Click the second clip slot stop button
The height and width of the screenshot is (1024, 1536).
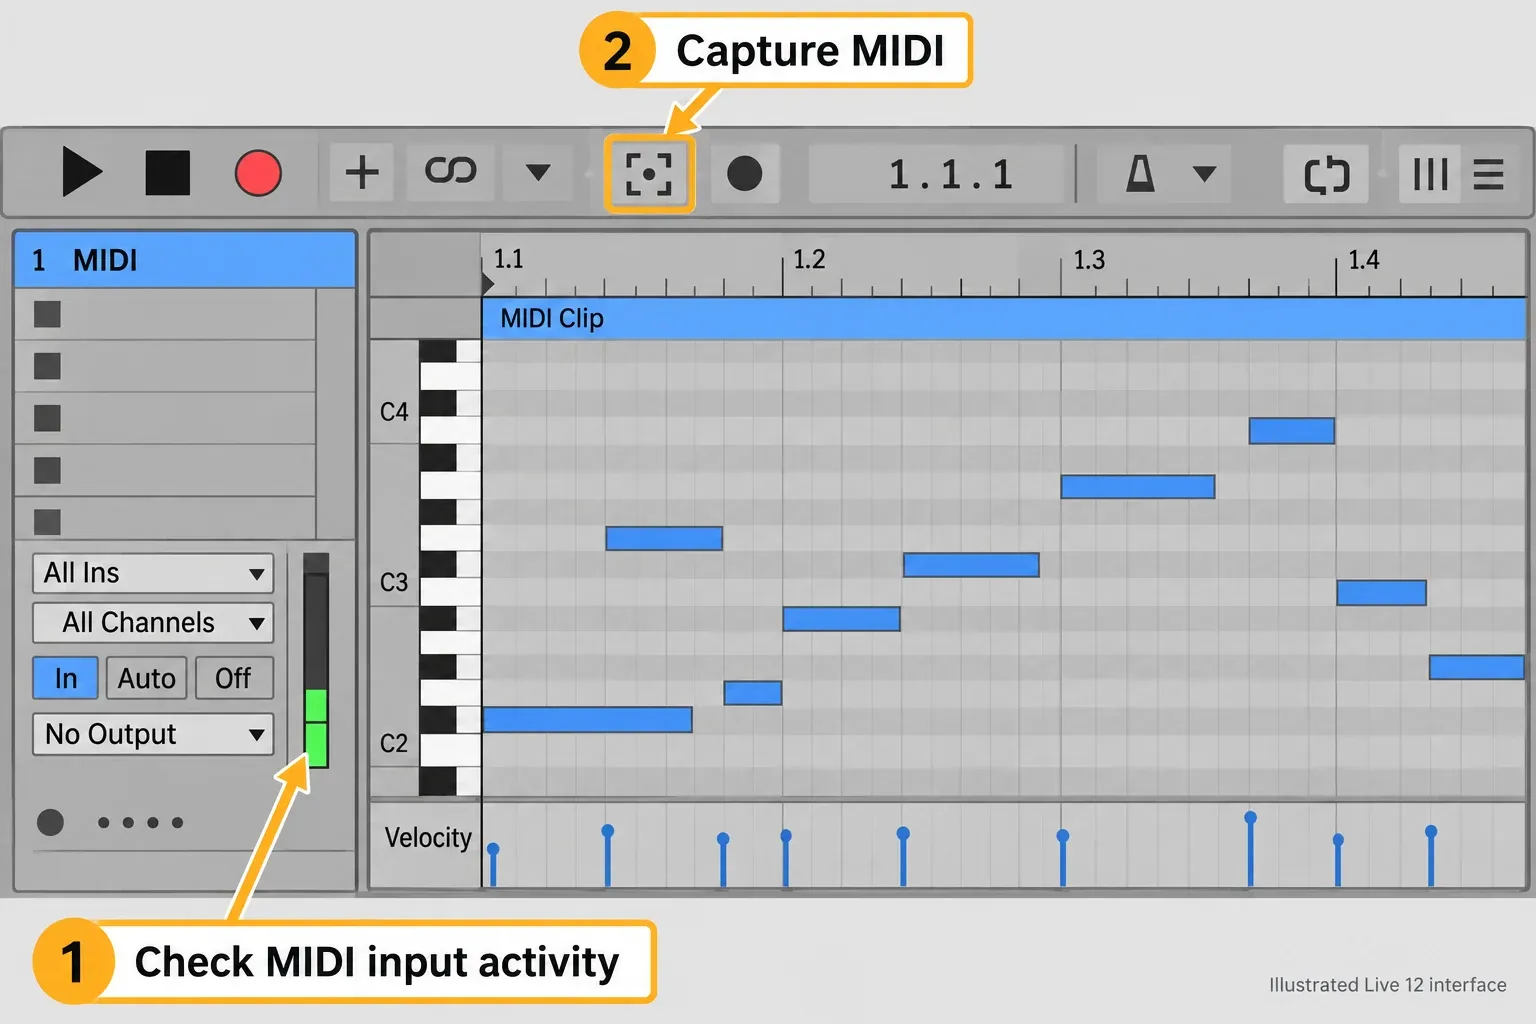coord(47,366)
